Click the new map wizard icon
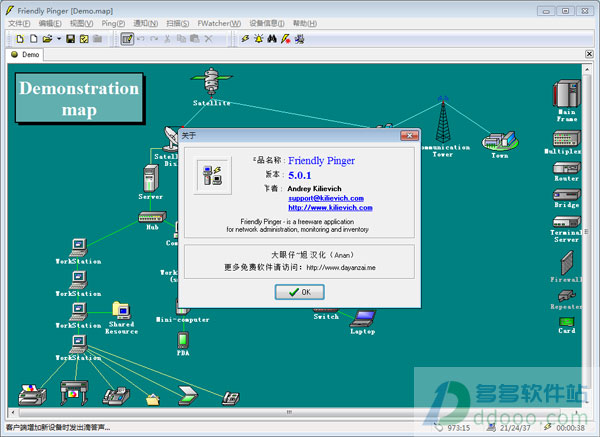The image size is (600, 437). 20,39
